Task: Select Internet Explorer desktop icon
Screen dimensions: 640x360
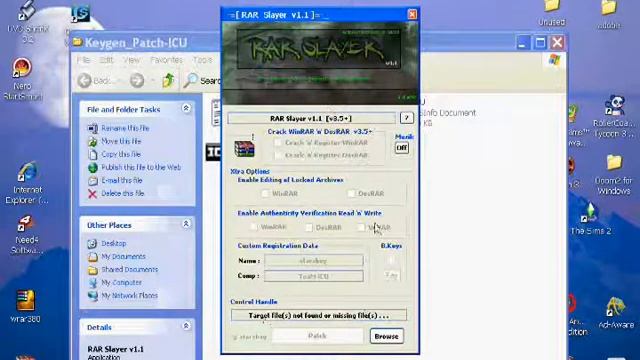Action: [x=27, y=183]
